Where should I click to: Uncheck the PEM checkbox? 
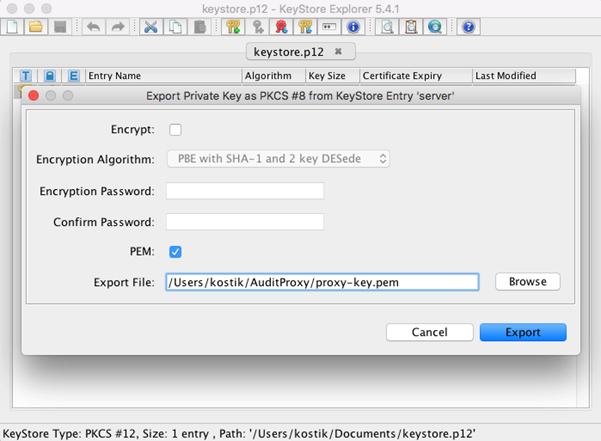(175, 252)
